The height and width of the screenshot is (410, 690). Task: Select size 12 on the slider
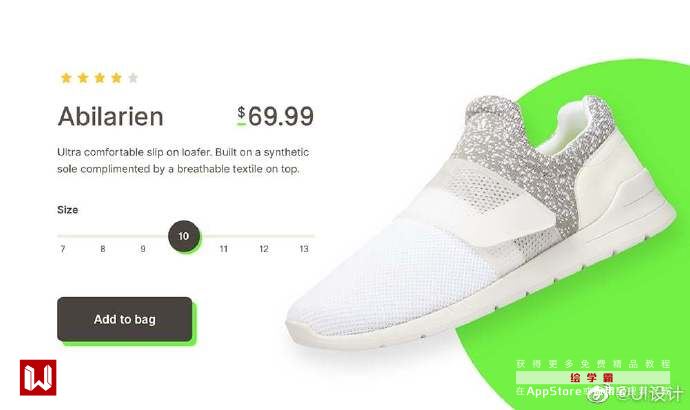[x=264, y=249]
